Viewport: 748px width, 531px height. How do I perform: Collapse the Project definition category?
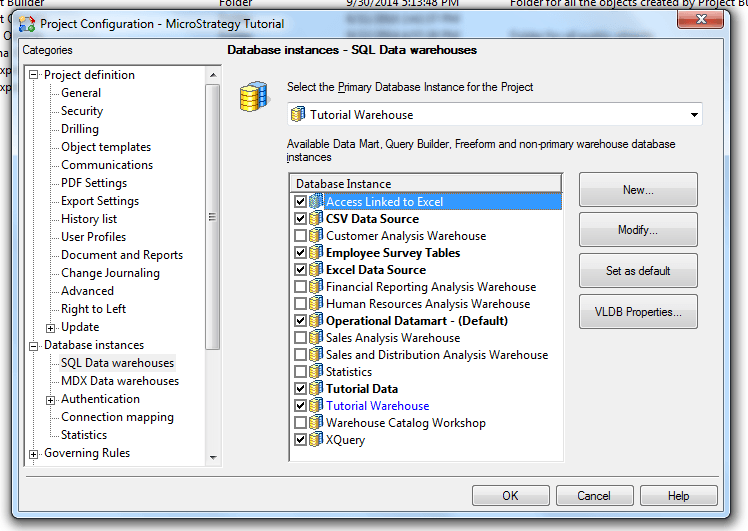coord(34,75)
